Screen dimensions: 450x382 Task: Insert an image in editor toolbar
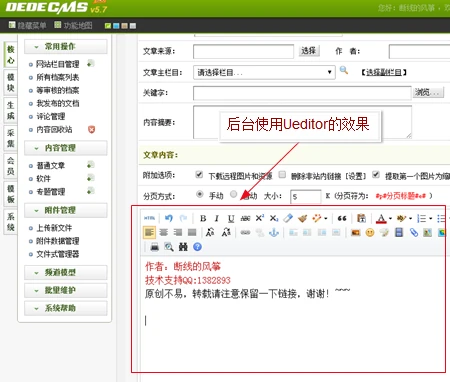pos(355,232)
